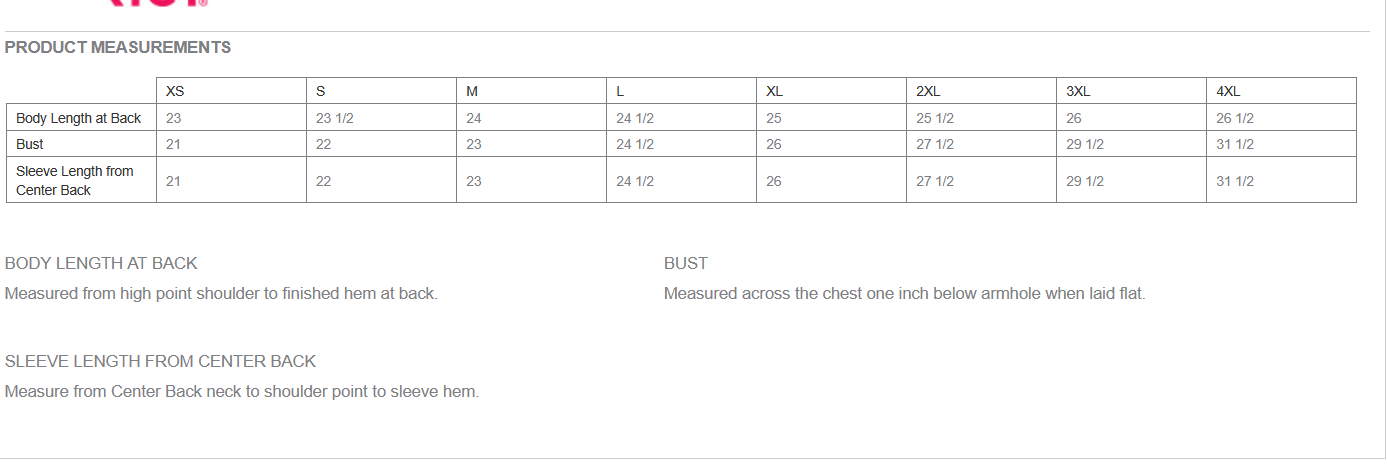The image size is (1387, 468).
Task: Click the BODY LENGTH AT BACK description heading
Action: tap(101, 263)
